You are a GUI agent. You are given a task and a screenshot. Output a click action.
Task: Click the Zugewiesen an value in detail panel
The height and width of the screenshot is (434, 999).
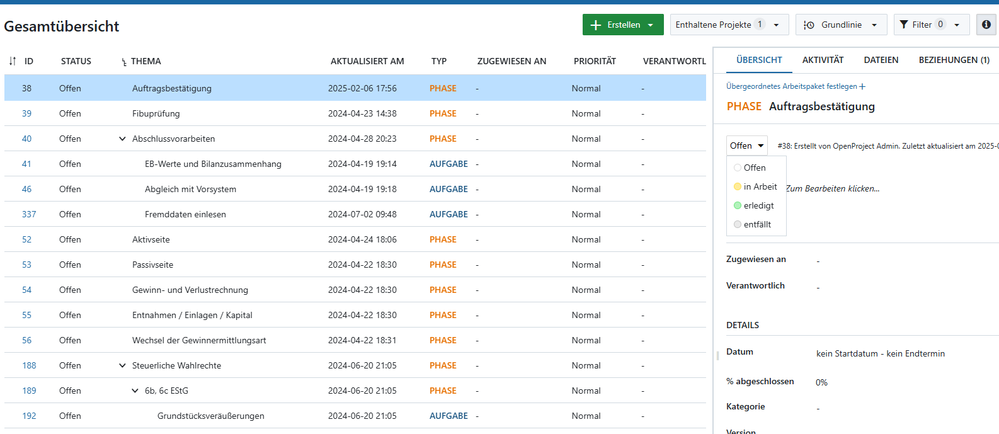817,260
